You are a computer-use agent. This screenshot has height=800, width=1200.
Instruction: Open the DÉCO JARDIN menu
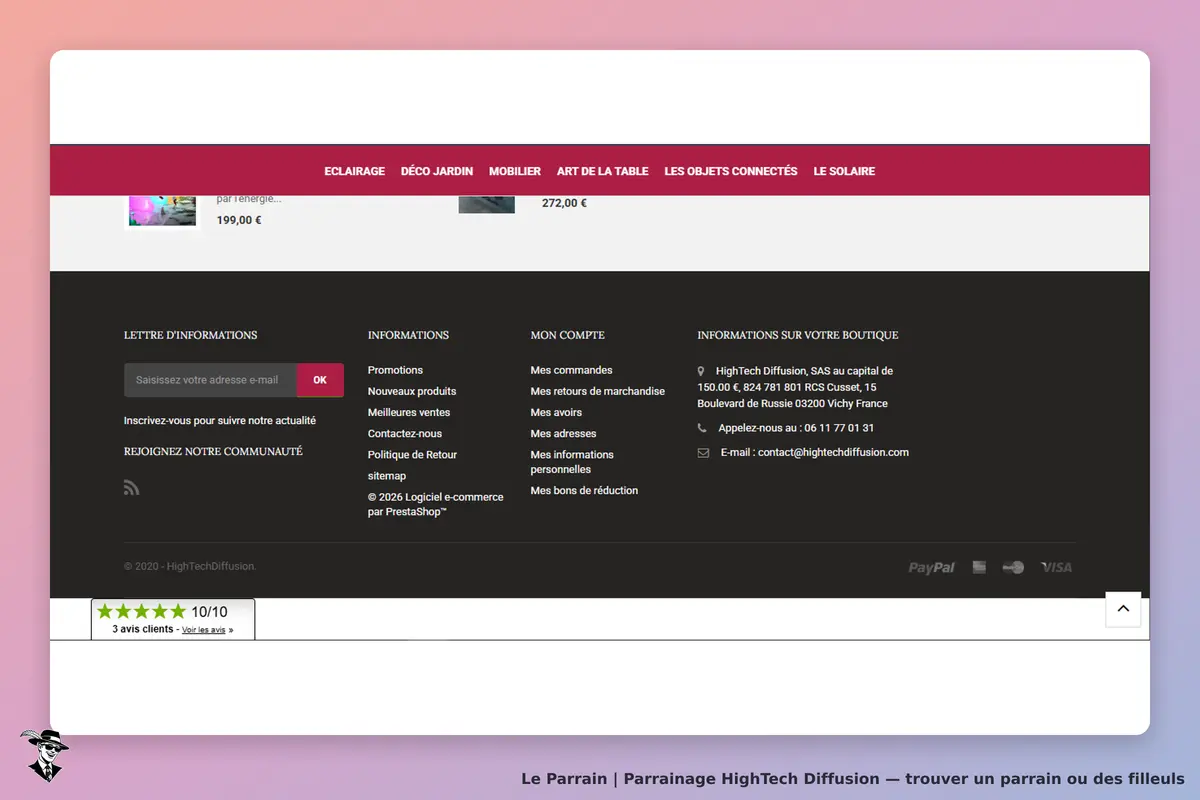click(437, 171)
